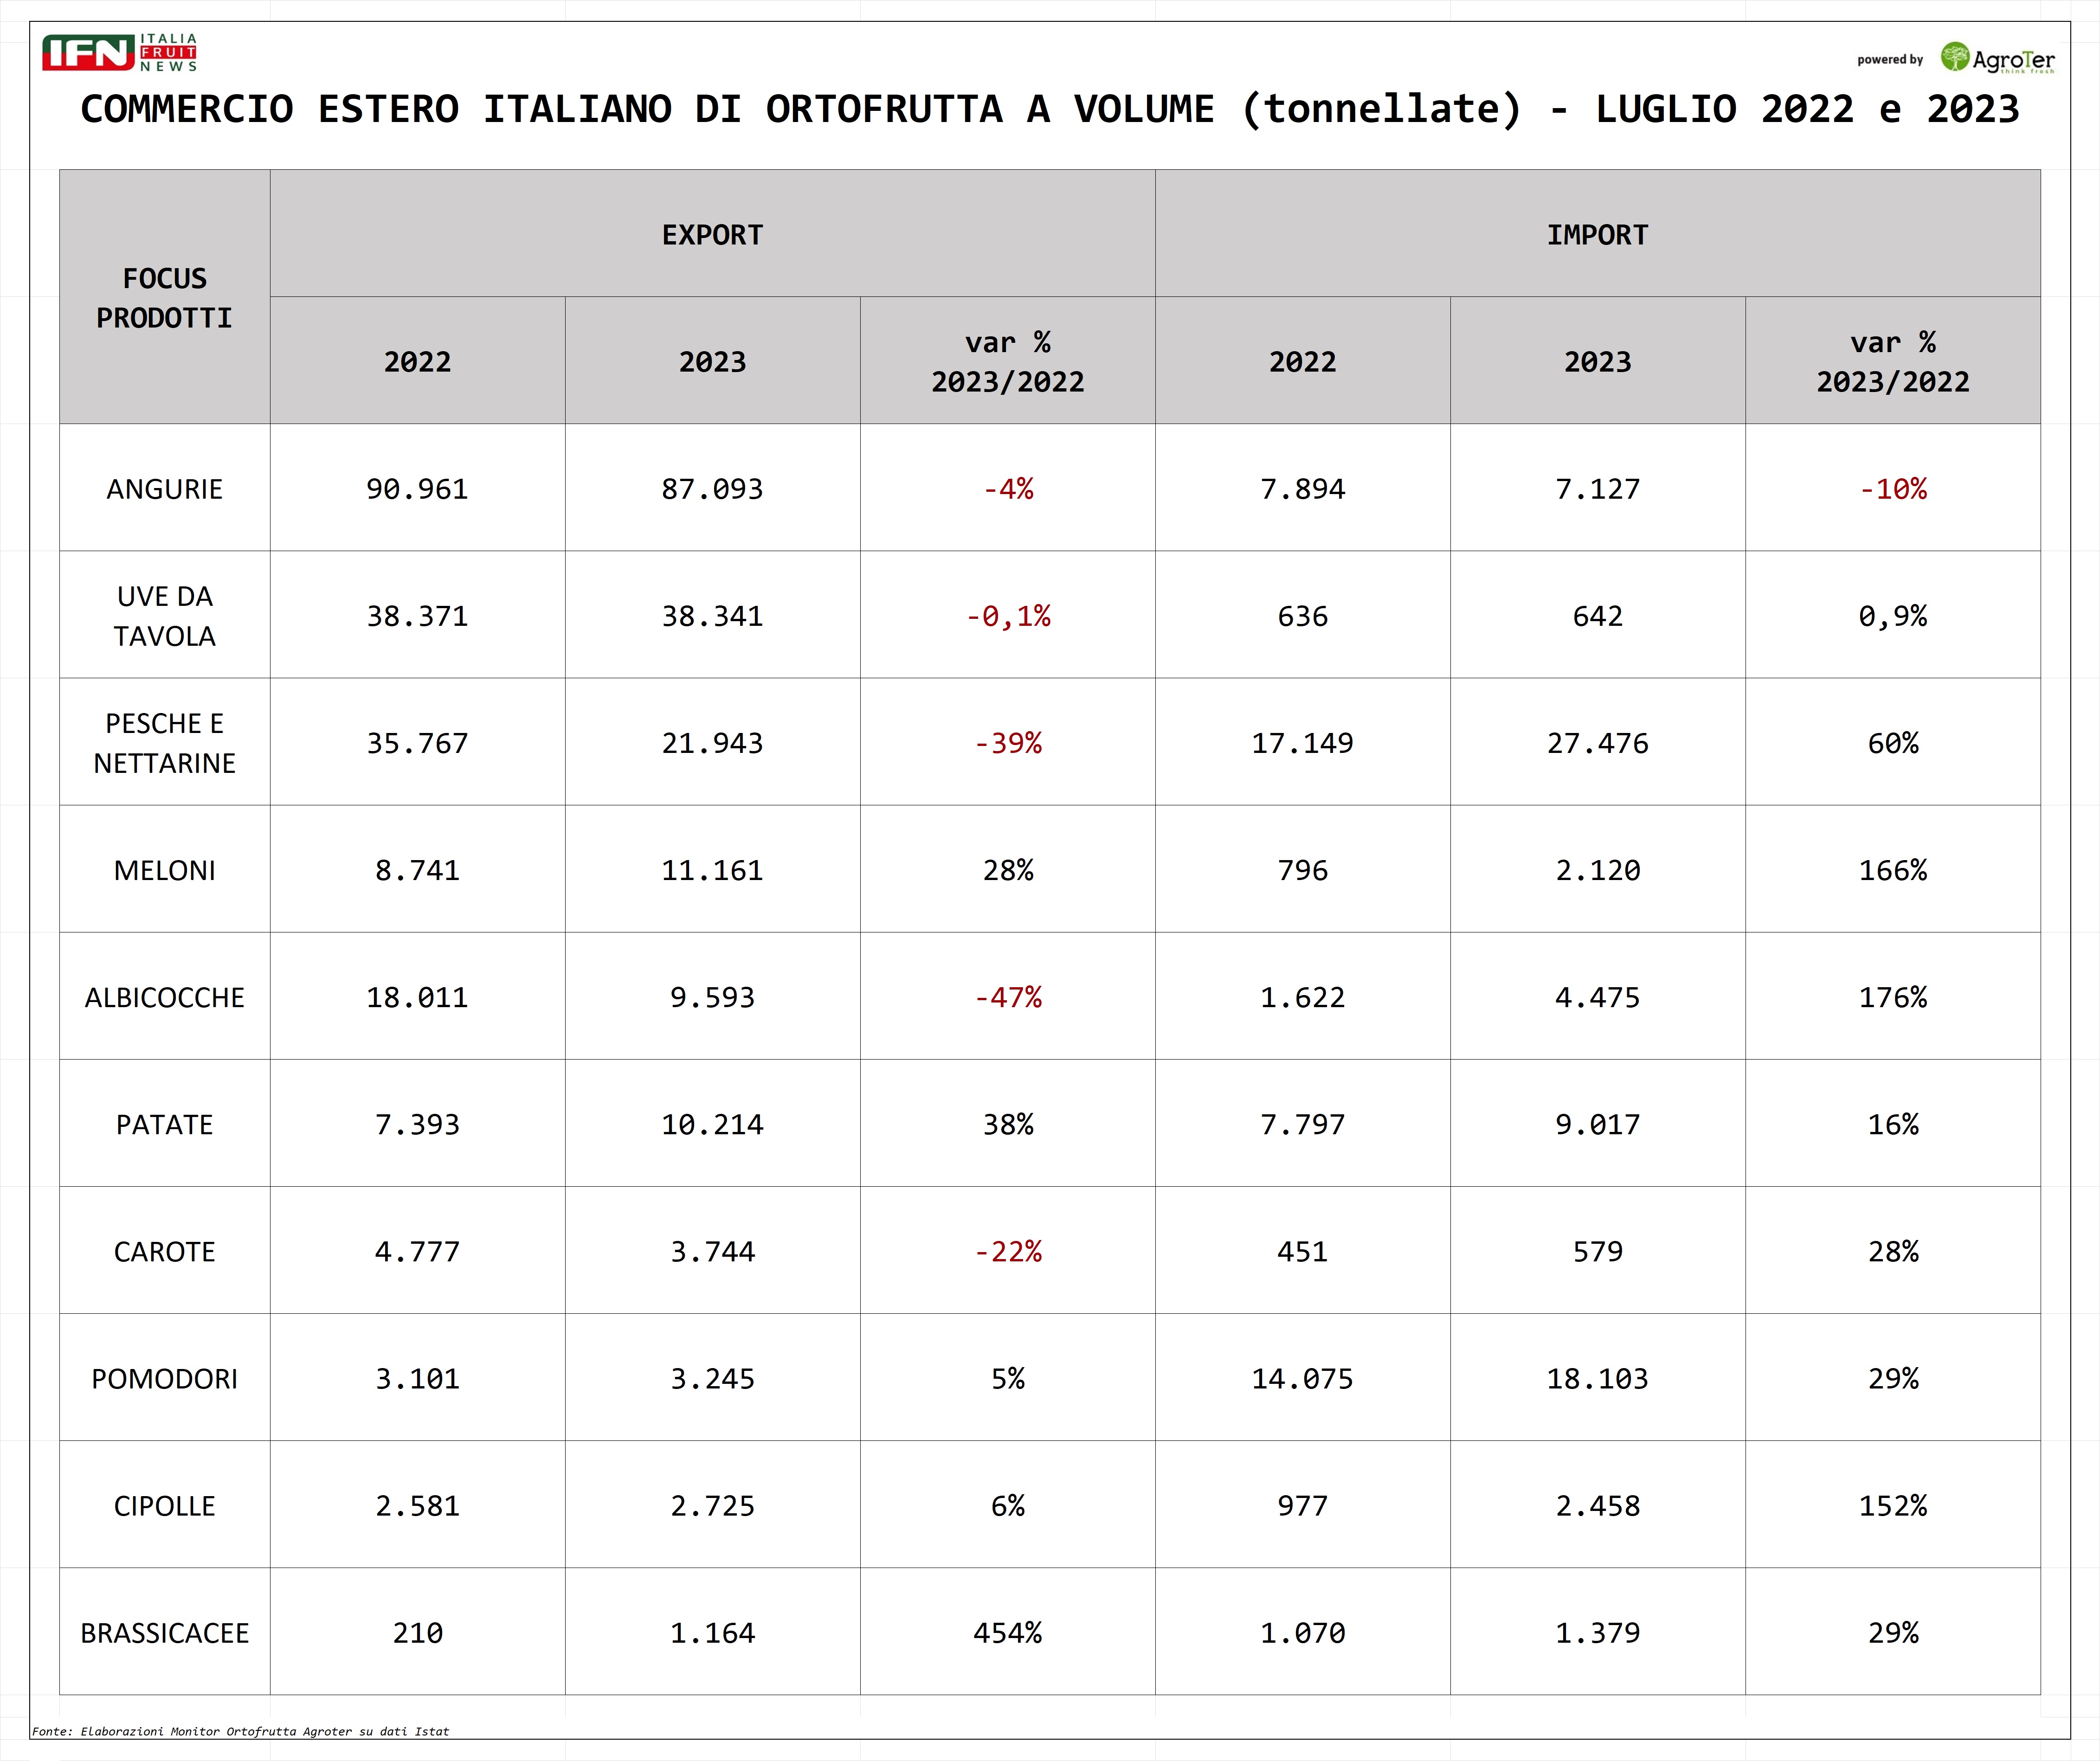Image resolution: width=2100 pixels, height=1761 pixels.
Task: Click the MELONI export 2023 value 11.161
Action: pos(712,870)
